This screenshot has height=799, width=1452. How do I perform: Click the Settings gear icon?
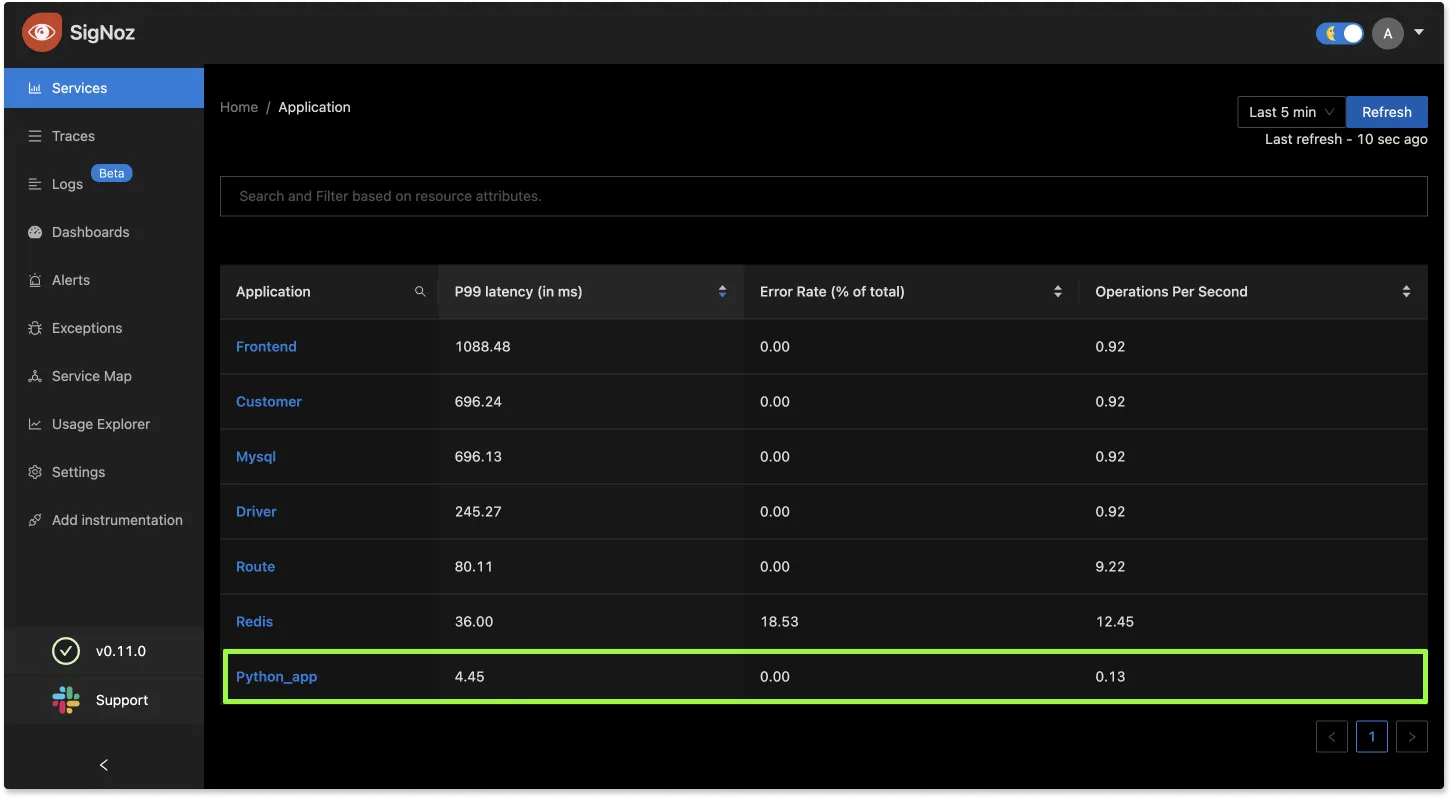tap(35, 472)
